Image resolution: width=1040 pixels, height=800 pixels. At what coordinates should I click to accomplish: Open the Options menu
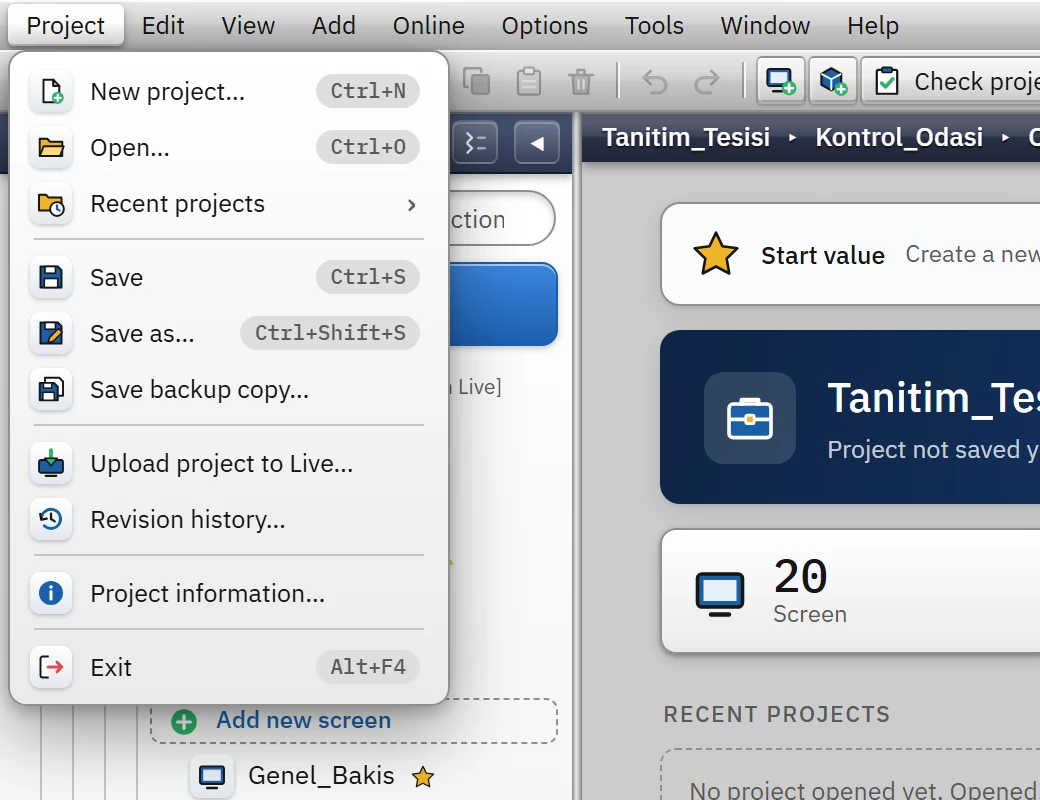tap(545, 25)
